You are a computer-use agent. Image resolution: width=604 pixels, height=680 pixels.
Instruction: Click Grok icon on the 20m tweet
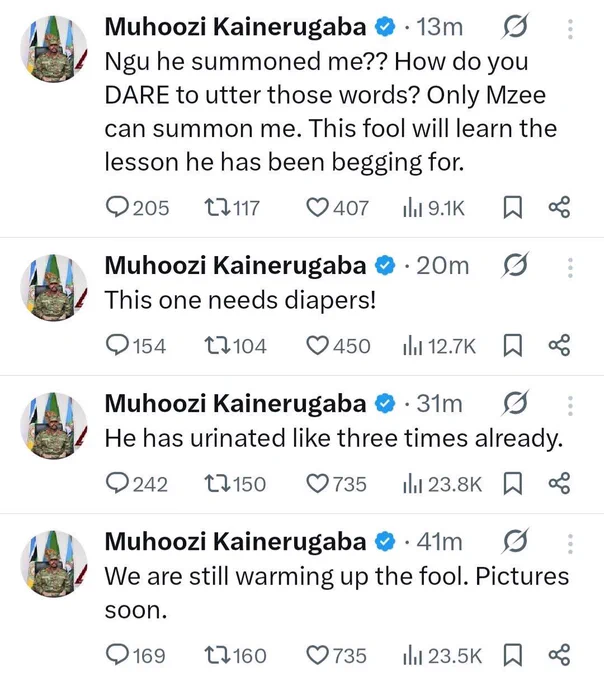coord(515,265)
